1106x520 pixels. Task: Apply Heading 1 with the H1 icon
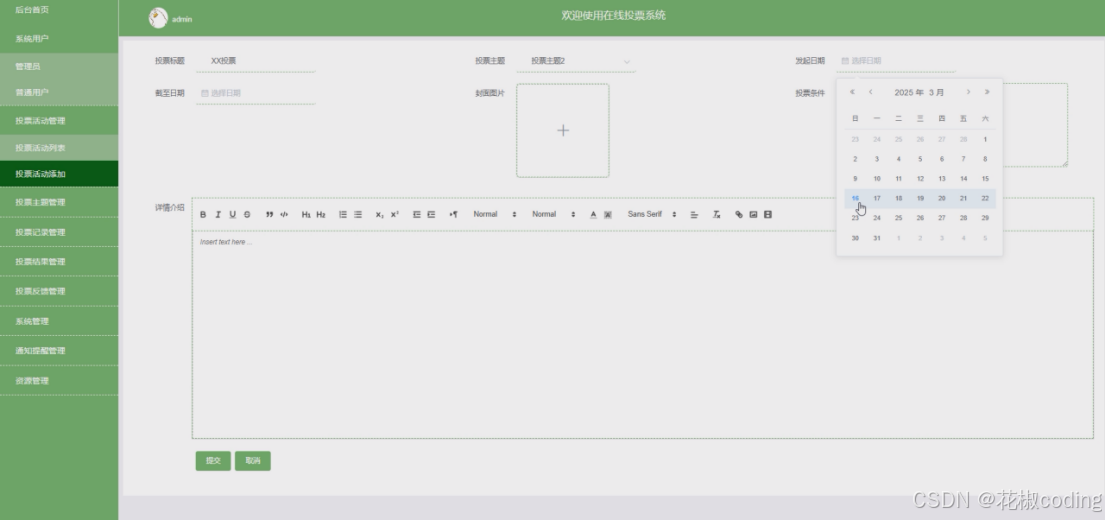tap(306, 214)
